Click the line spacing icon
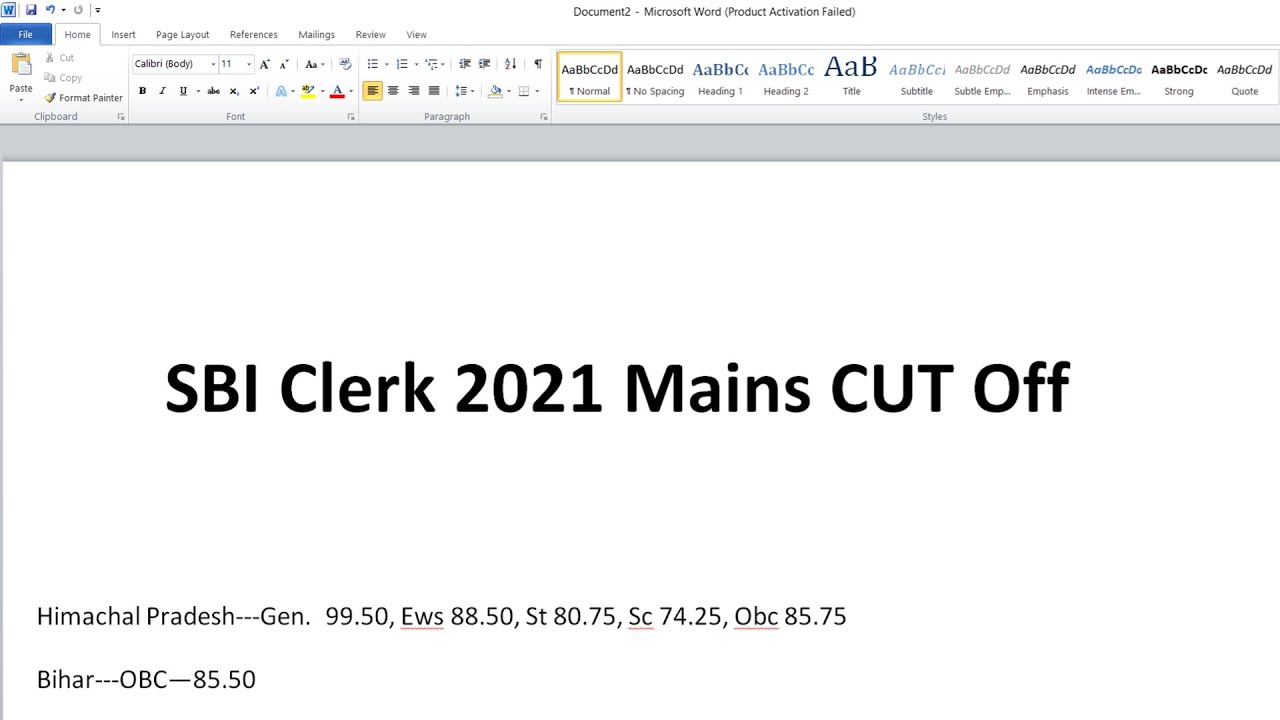Image resolution: width=1280 pixels, height=720 pixels. pos(460,91)
